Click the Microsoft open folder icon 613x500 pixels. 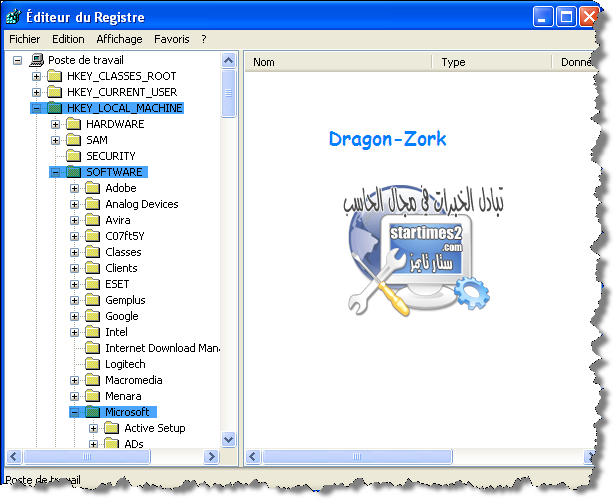click(93, 412)
